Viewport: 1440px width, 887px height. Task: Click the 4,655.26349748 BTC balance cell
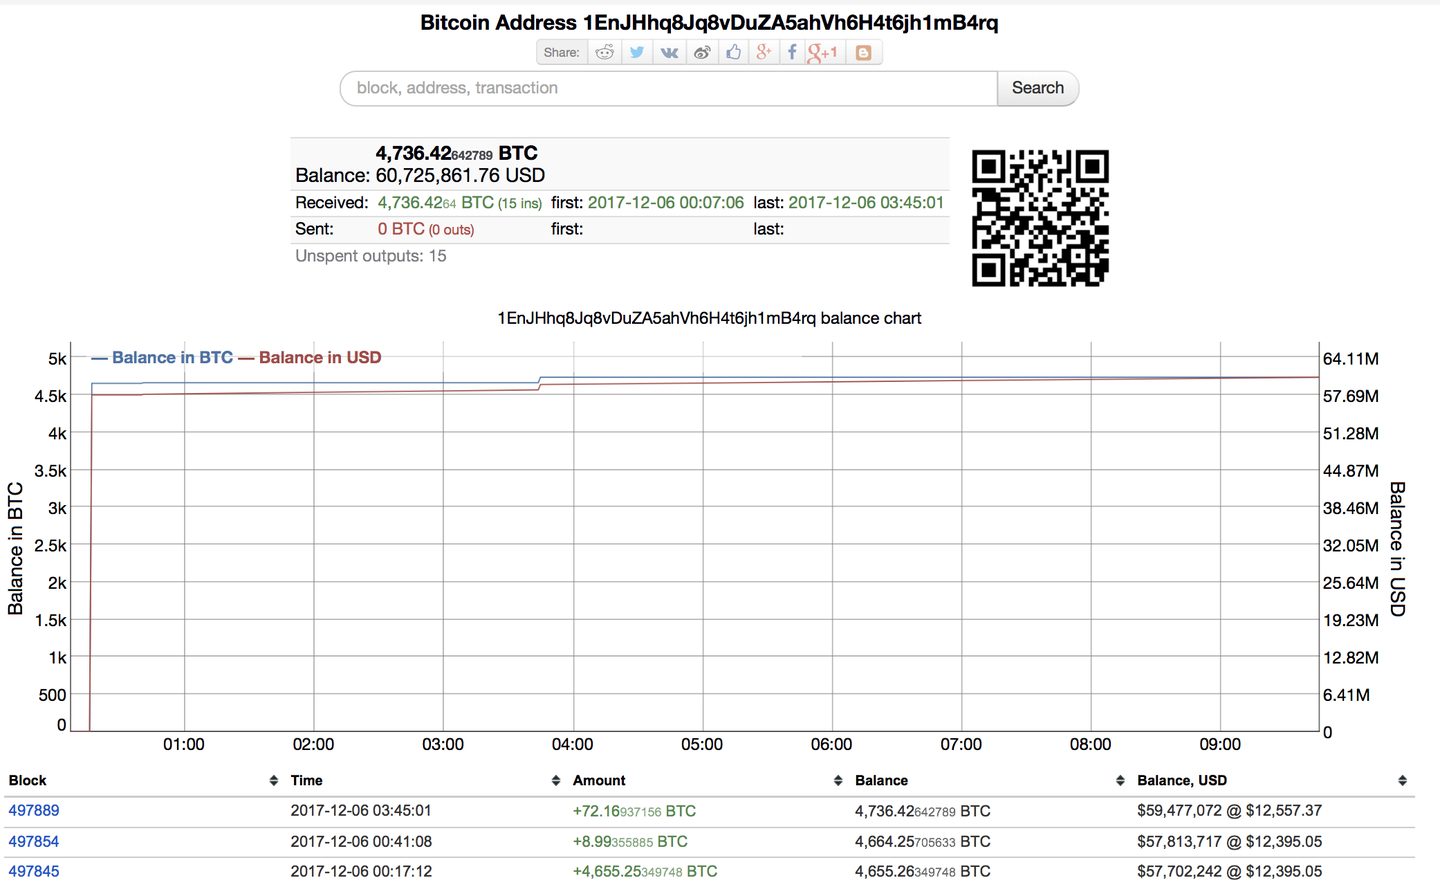coord(923,872)
